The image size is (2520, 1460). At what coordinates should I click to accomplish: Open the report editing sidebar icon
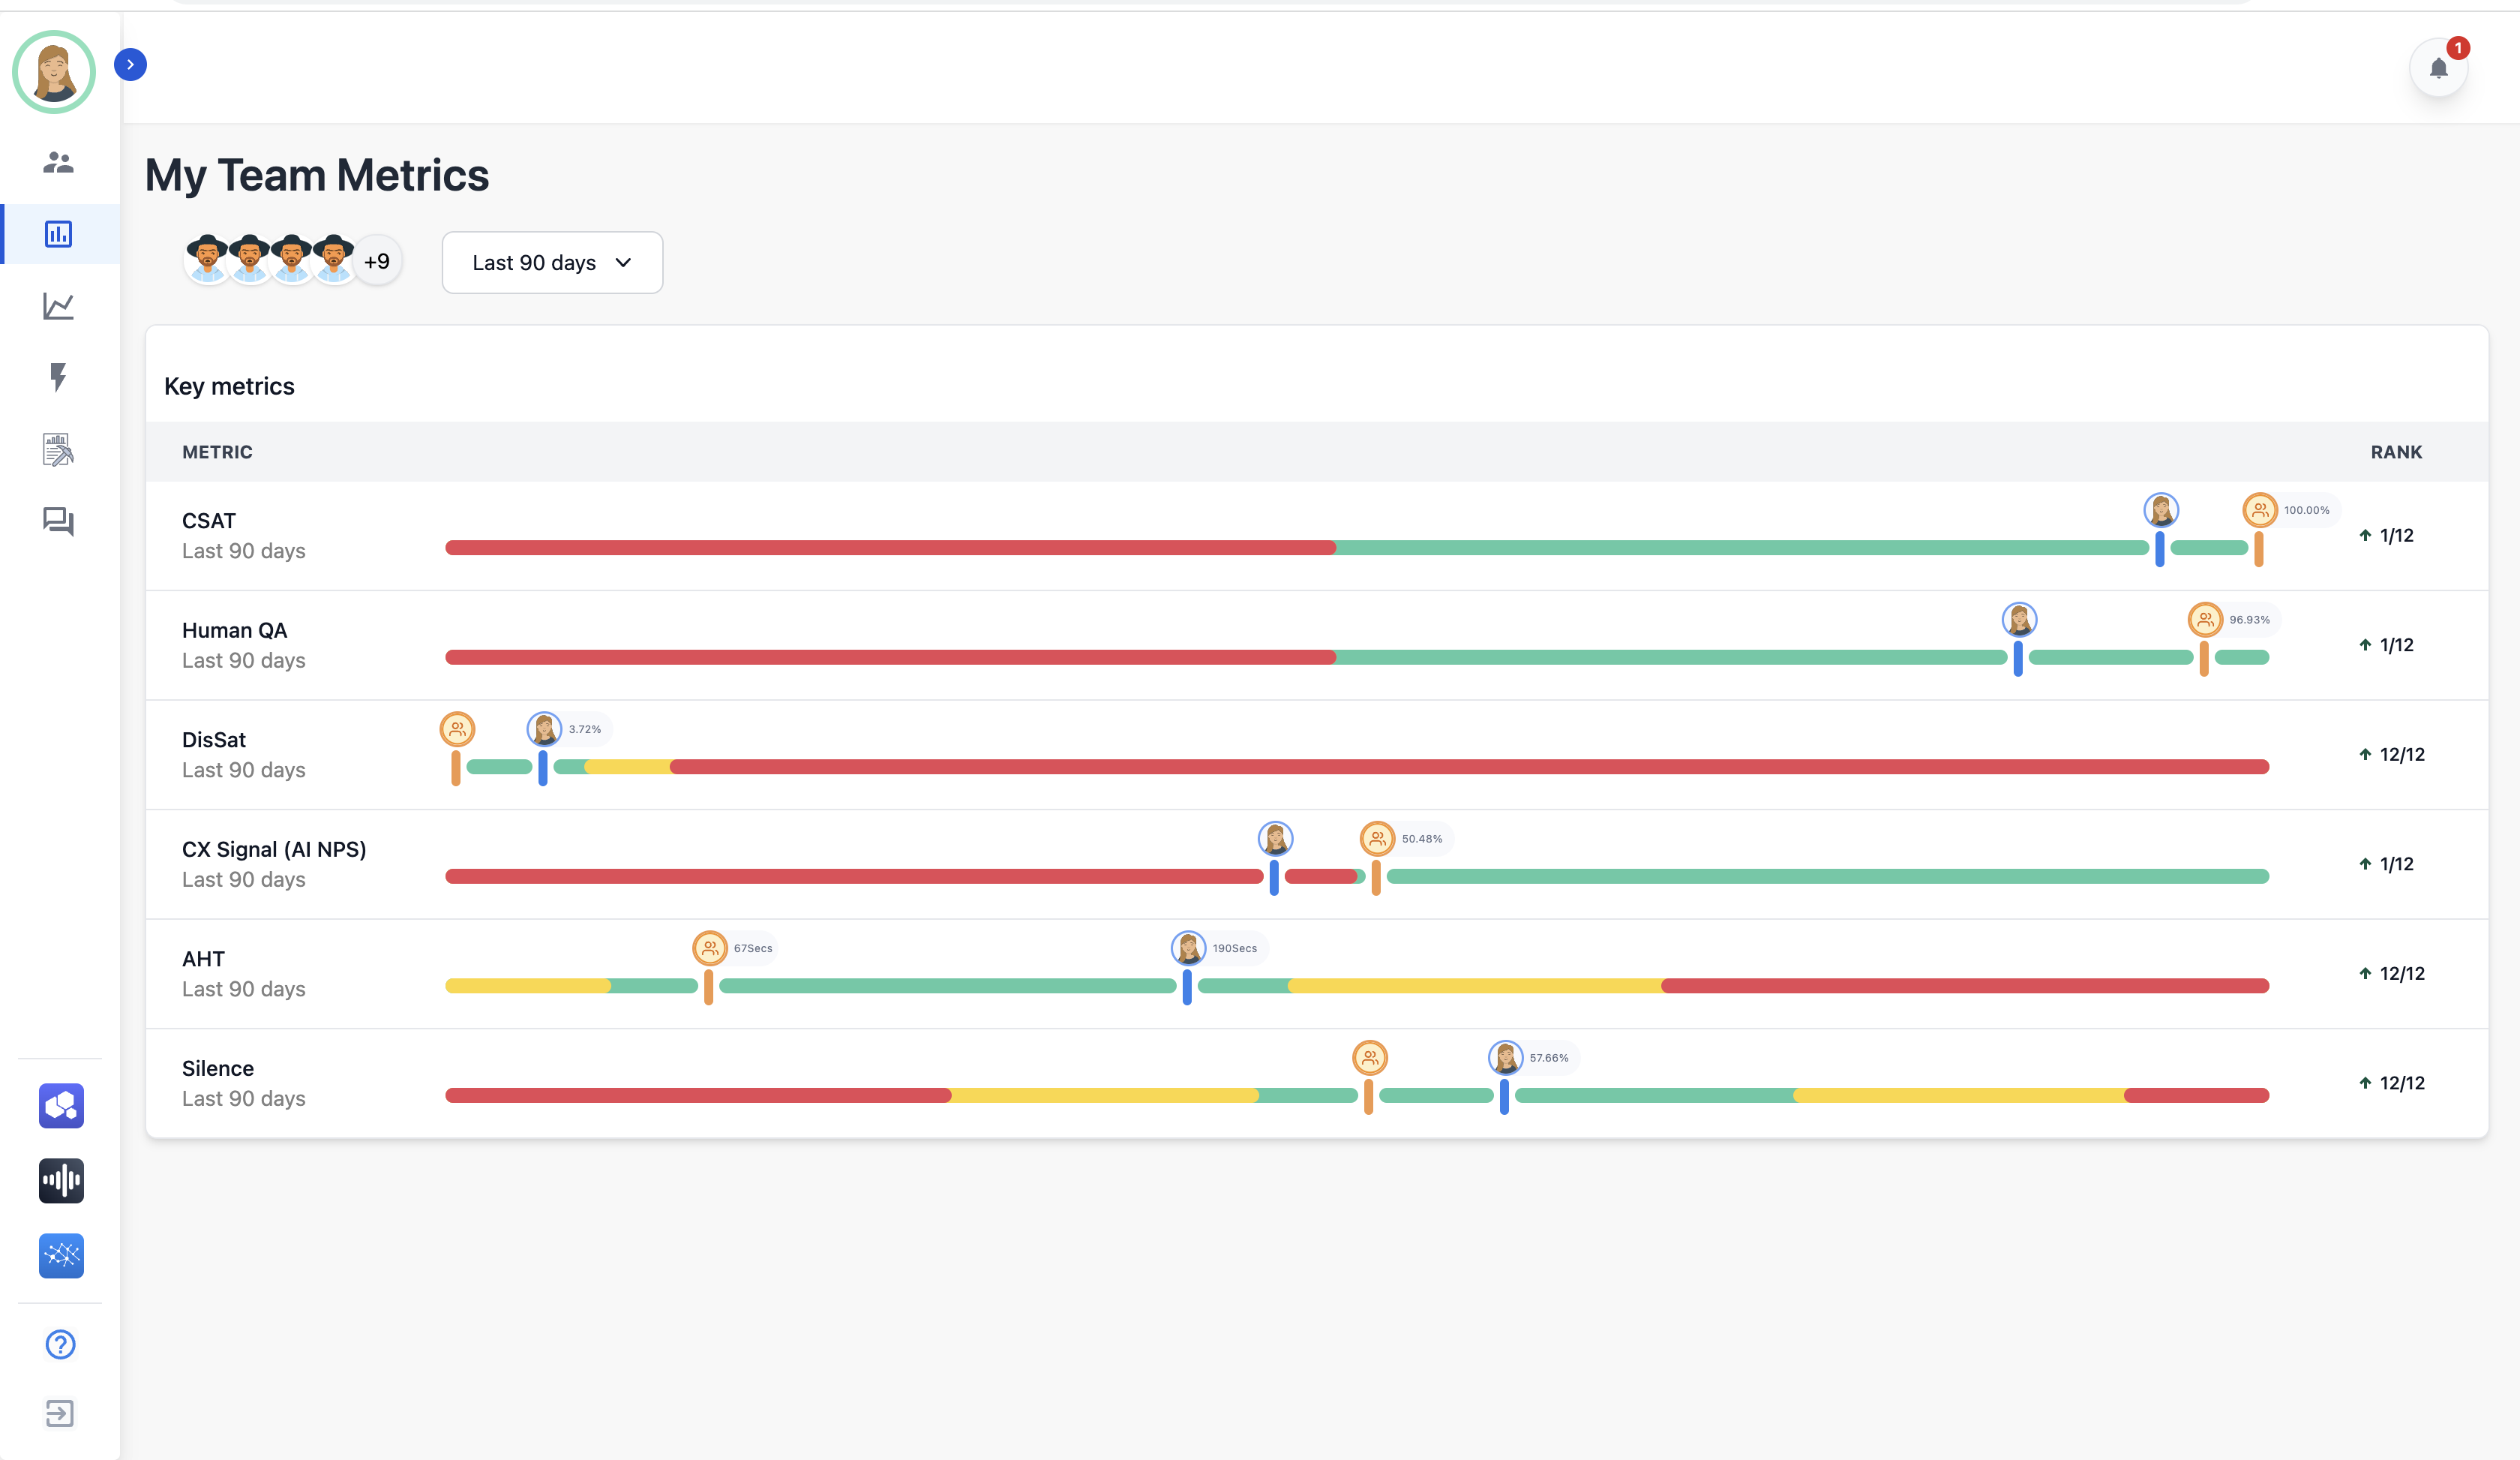click(59, 450)
